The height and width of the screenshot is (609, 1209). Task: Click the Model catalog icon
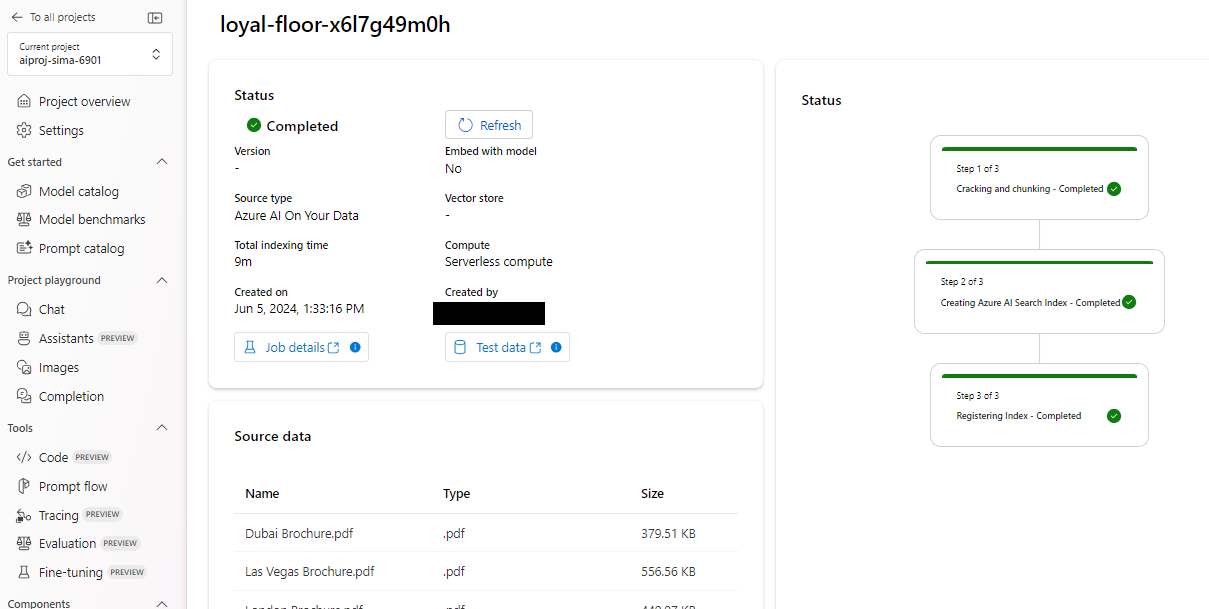tap(24, 191)
